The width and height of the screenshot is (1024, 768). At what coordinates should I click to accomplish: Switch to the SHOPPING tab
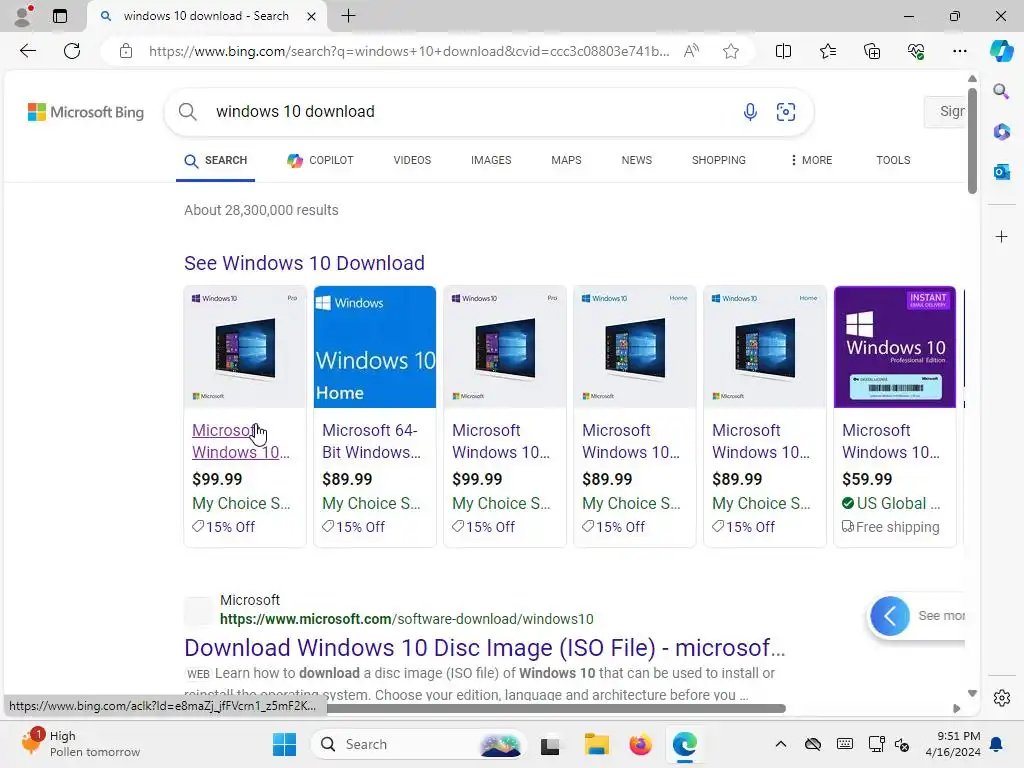[x=718, y=161]
